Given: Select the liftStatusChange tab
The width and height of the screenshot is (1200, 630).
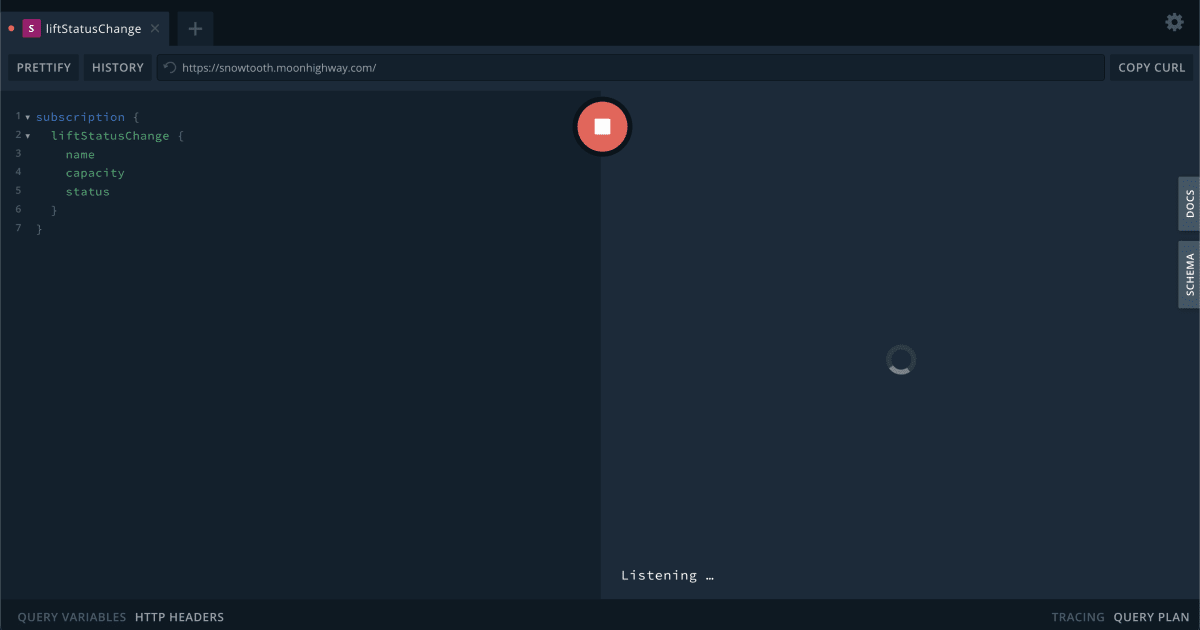Looking at the screenshot, I should tap(85, 28).
